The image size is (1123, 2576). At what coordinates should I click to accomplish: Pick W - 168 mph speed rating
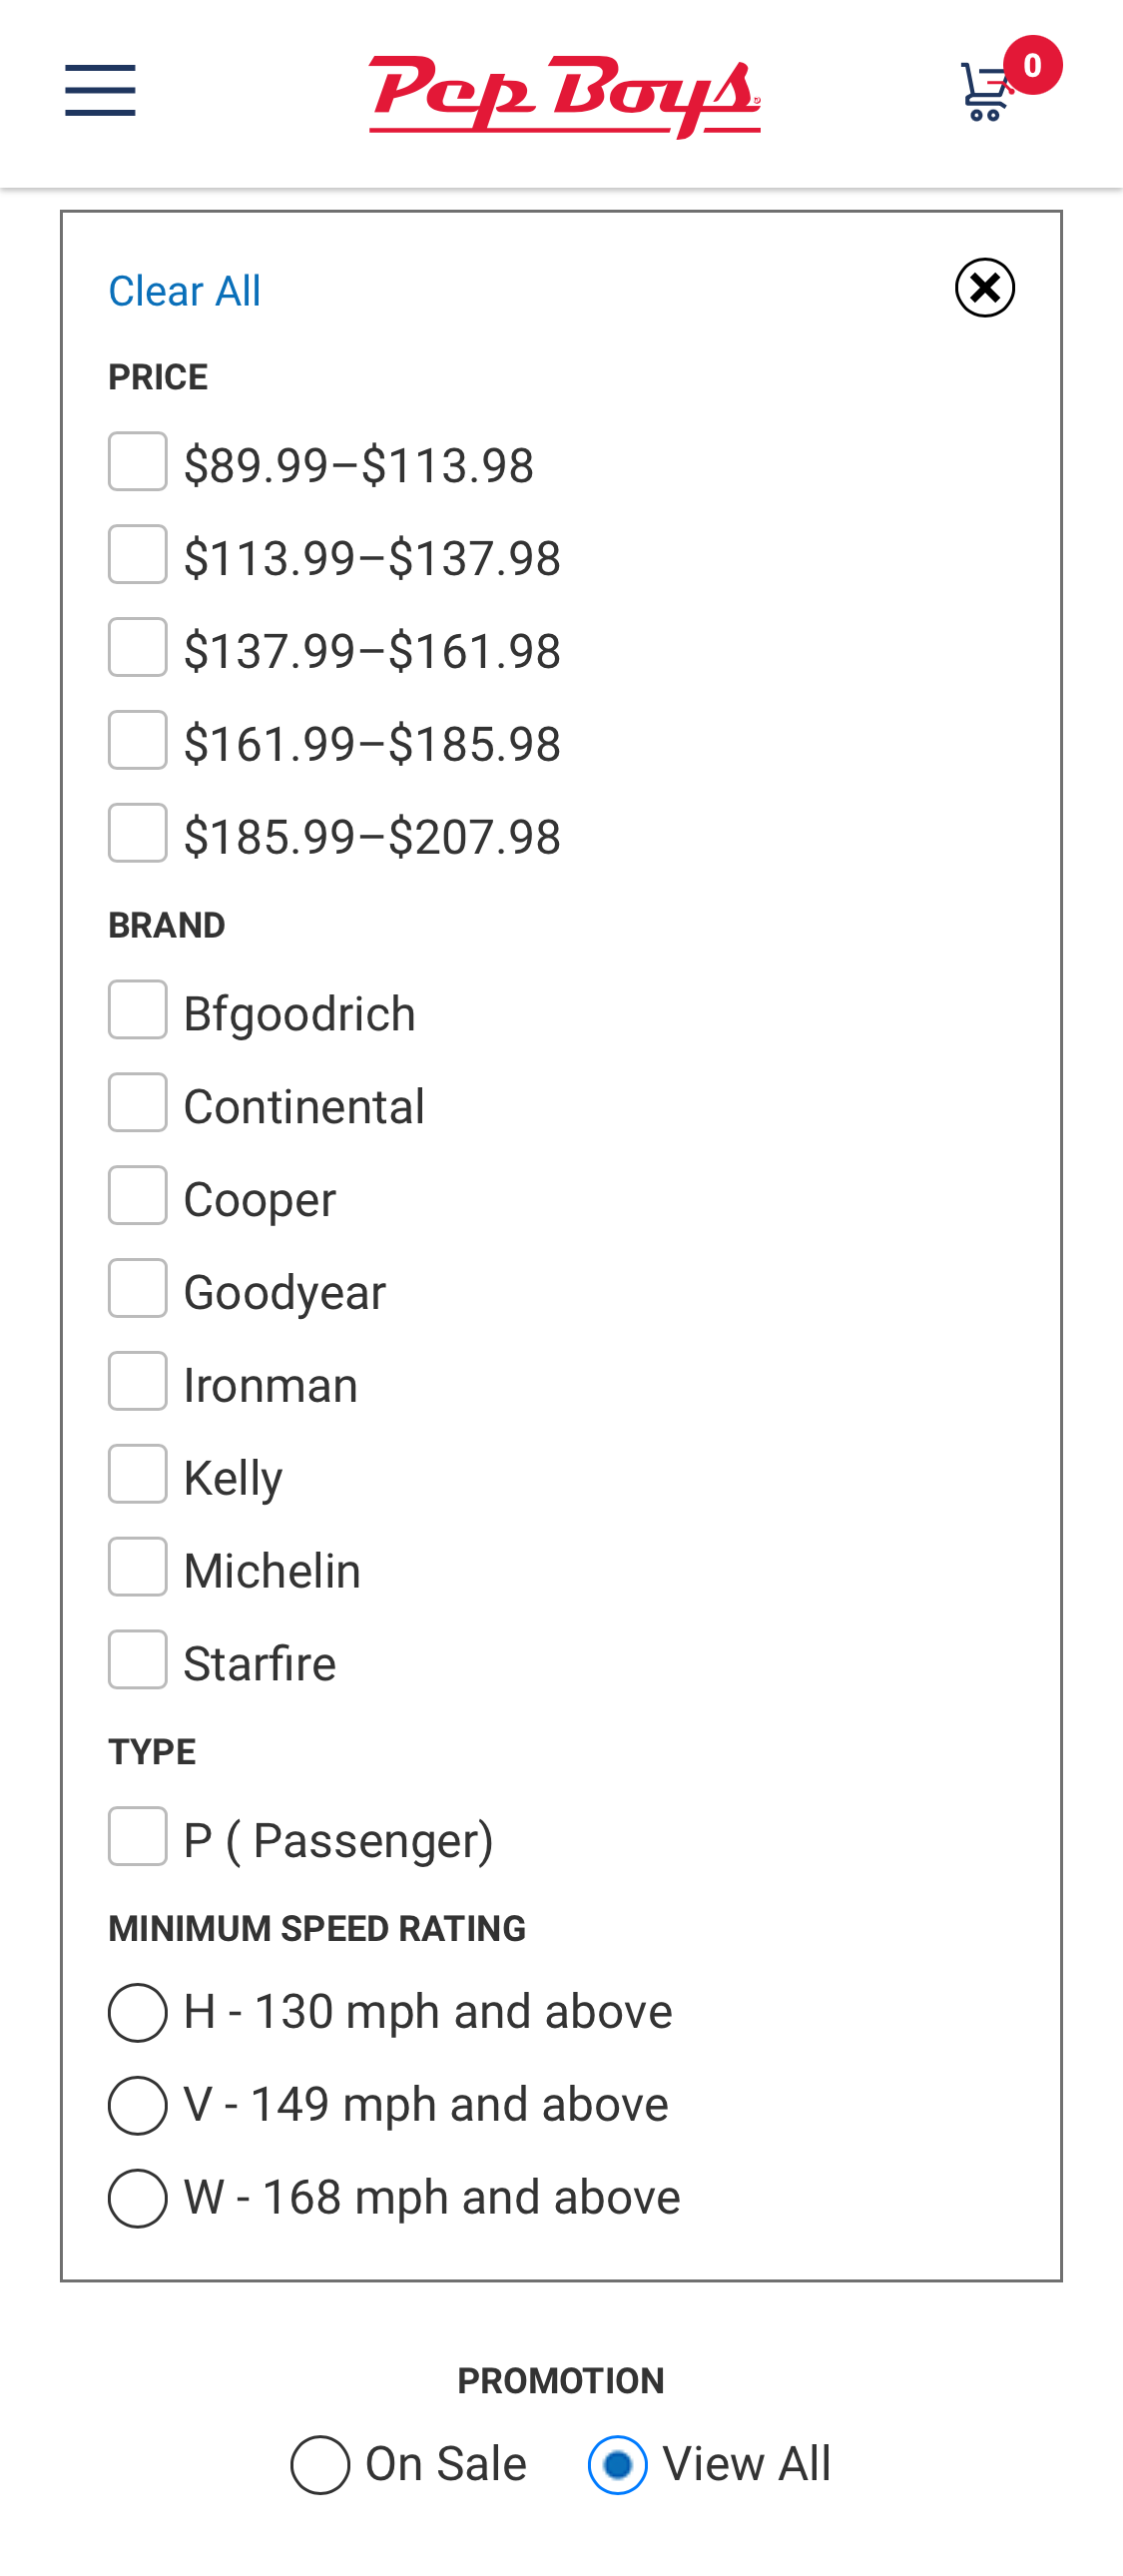pos(138,2199)
